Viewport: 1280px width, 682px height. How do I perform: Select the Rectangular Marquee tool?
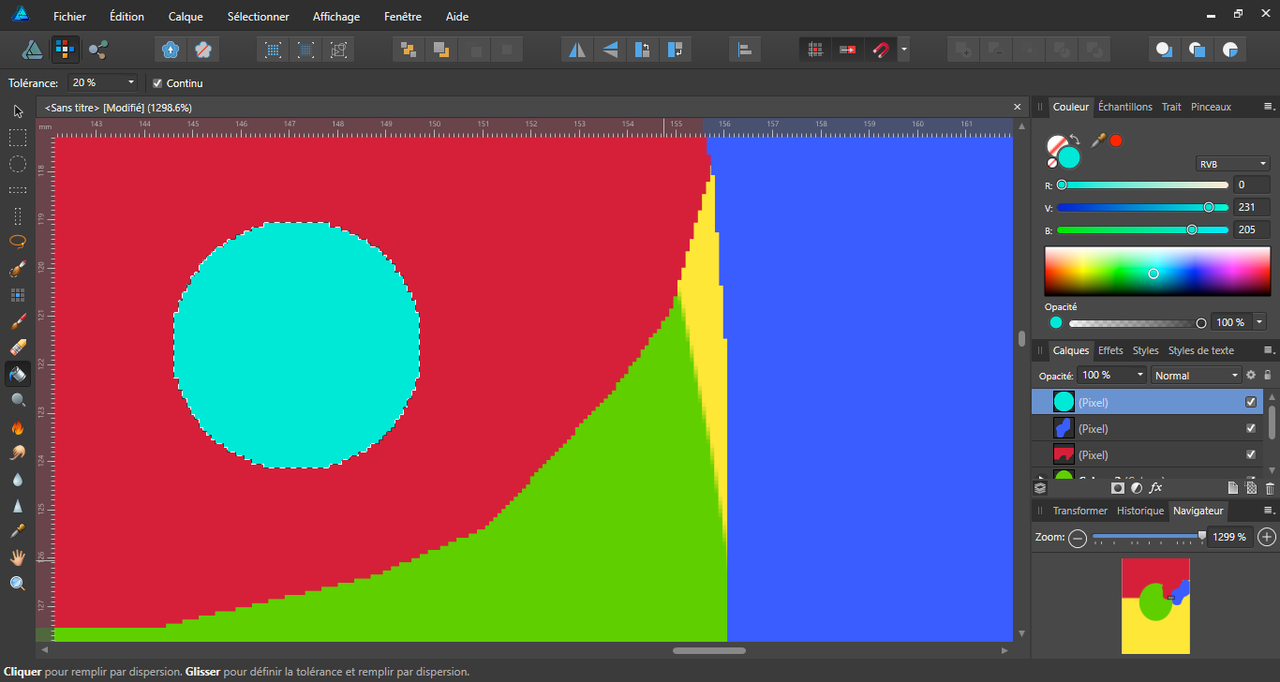click(x=17, y=137)
